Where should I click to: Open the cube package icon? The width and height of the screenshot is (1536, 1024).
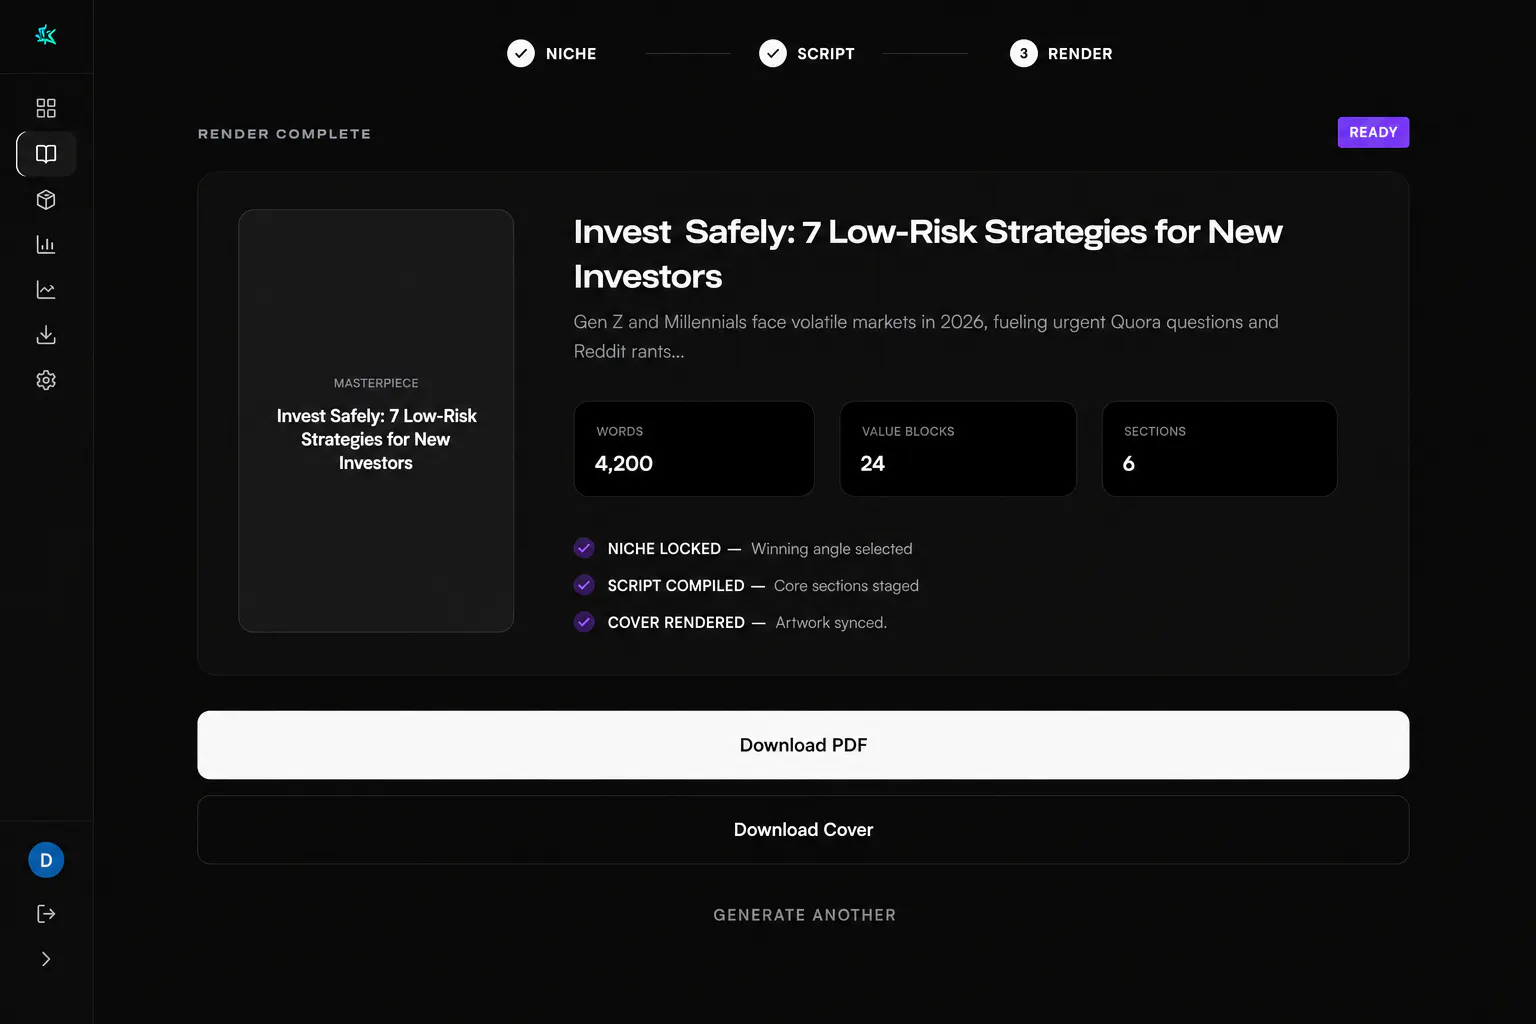(46, 200)
